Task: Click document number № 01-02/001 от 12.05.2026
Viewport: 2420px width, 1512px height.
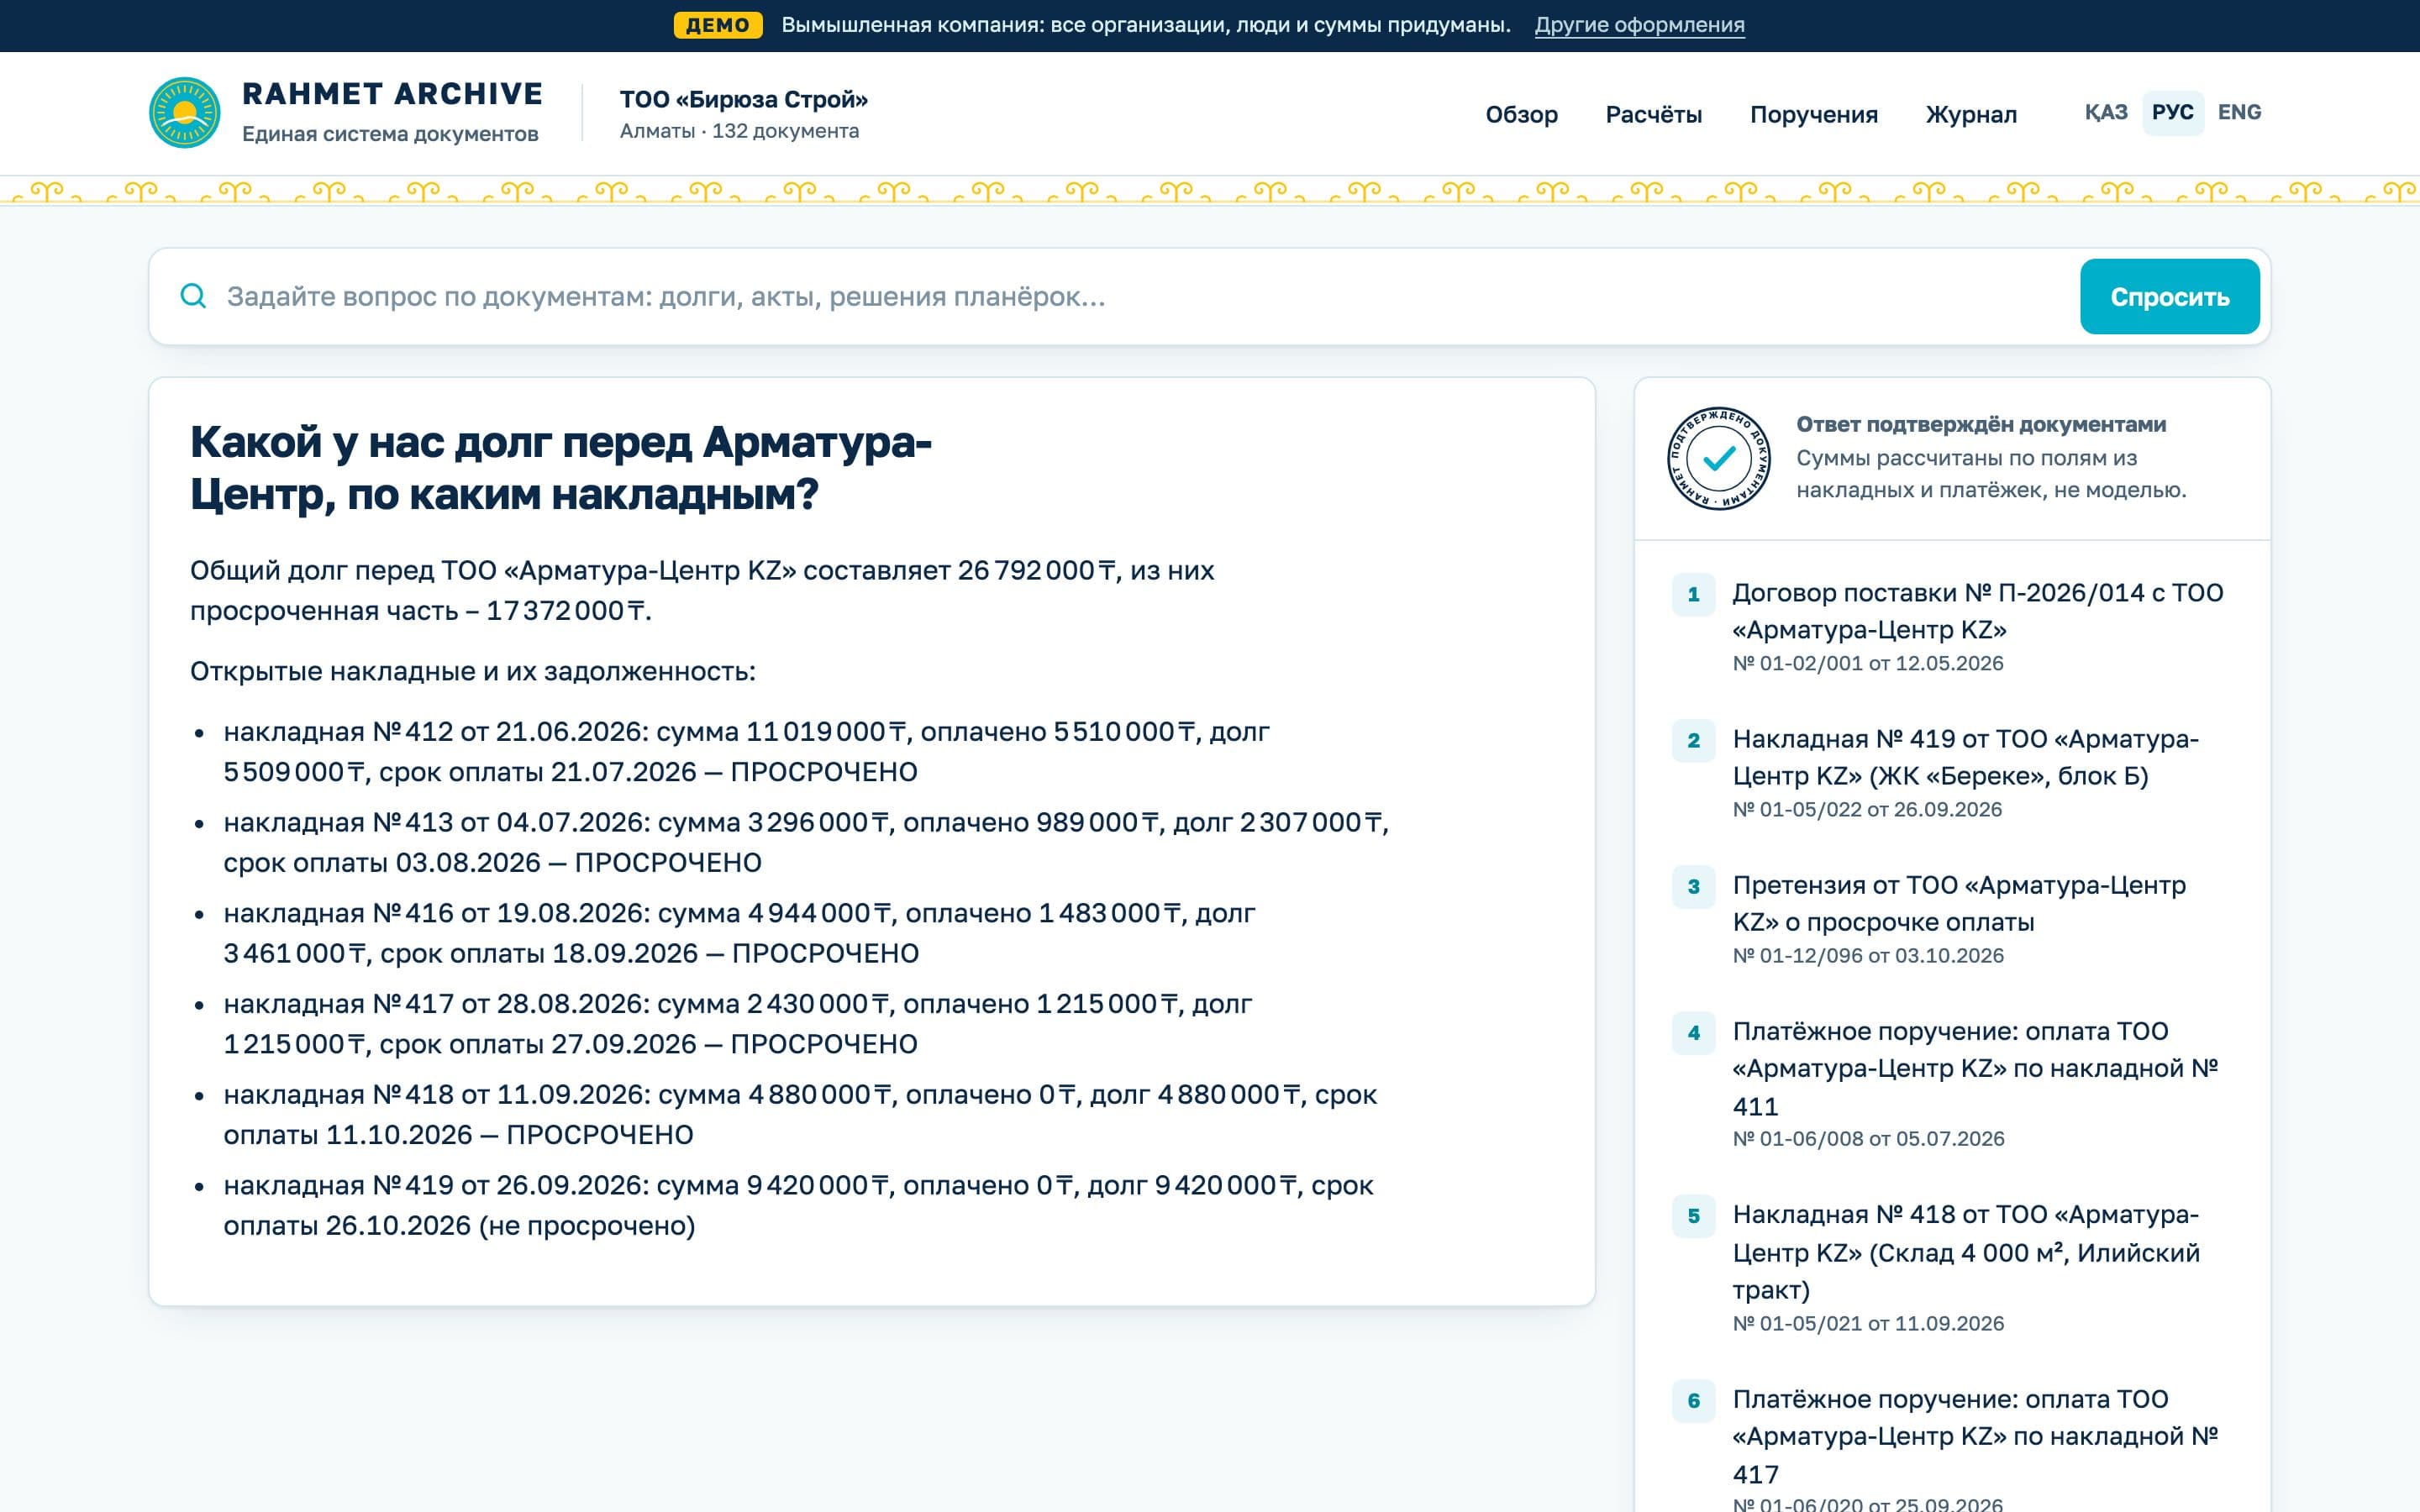Action: coord(1868,664)
